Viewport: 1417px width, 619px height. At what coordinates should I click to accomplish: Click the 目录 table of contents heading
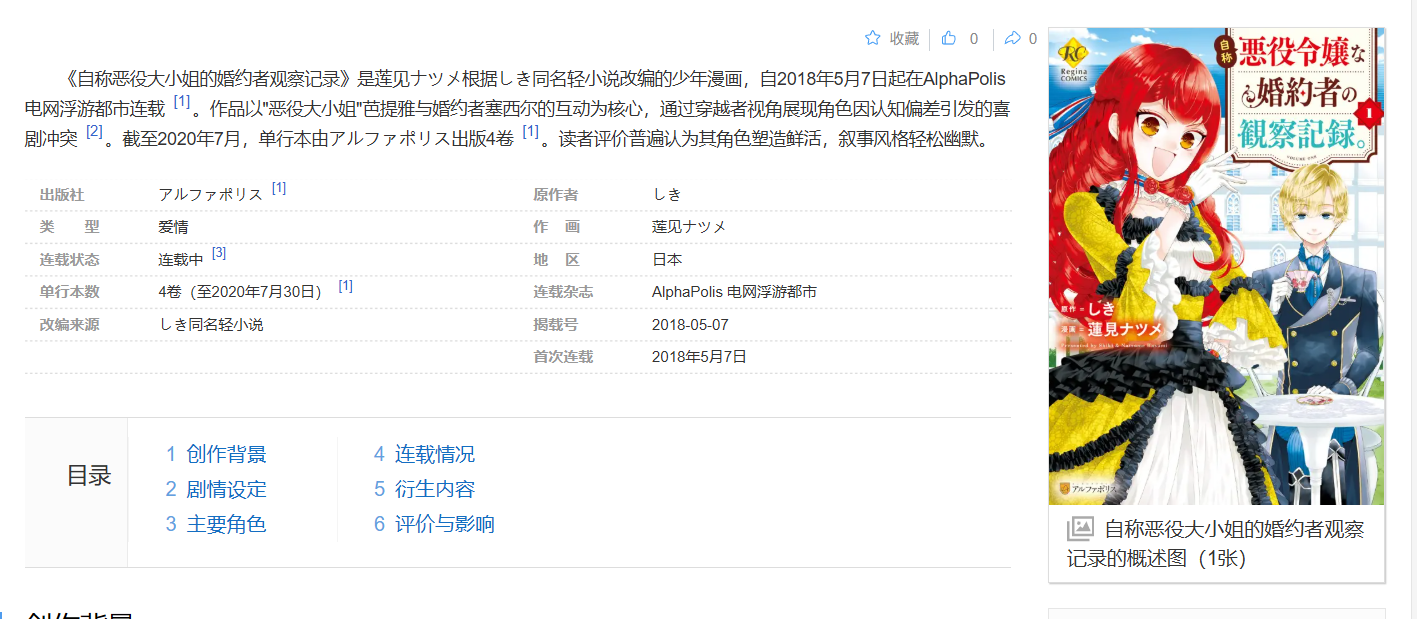pyautogui.click(x=89, y=476)
